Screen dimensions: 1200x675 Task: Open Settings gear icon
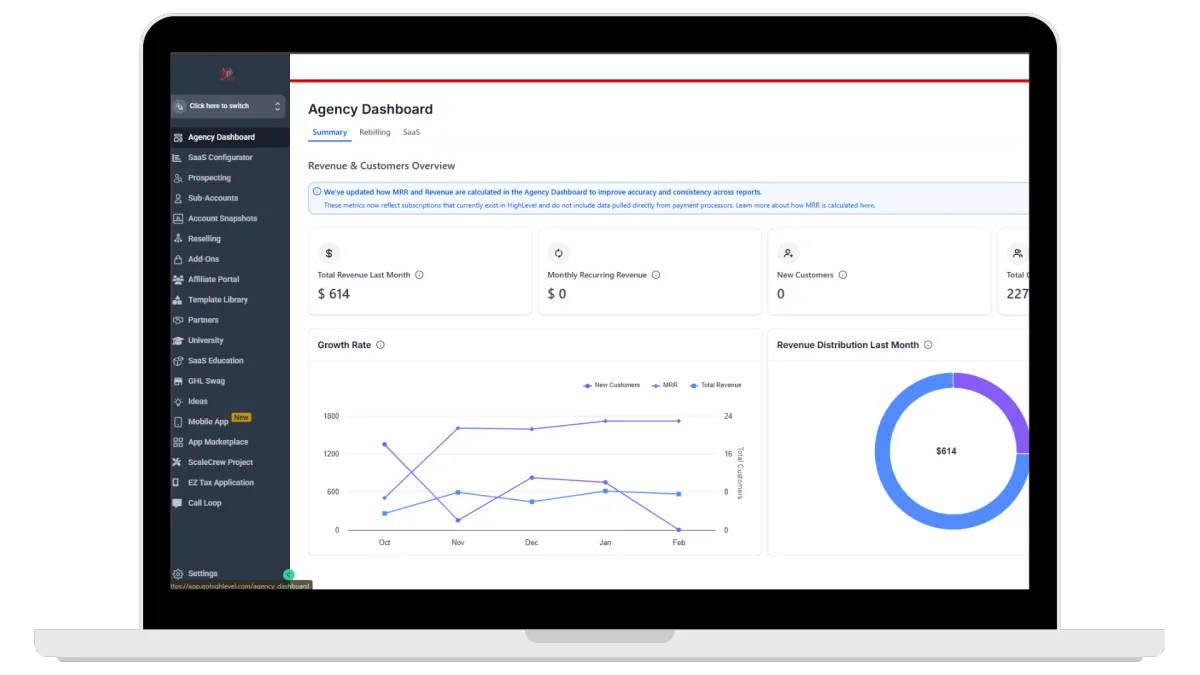[x=178, y=574]
